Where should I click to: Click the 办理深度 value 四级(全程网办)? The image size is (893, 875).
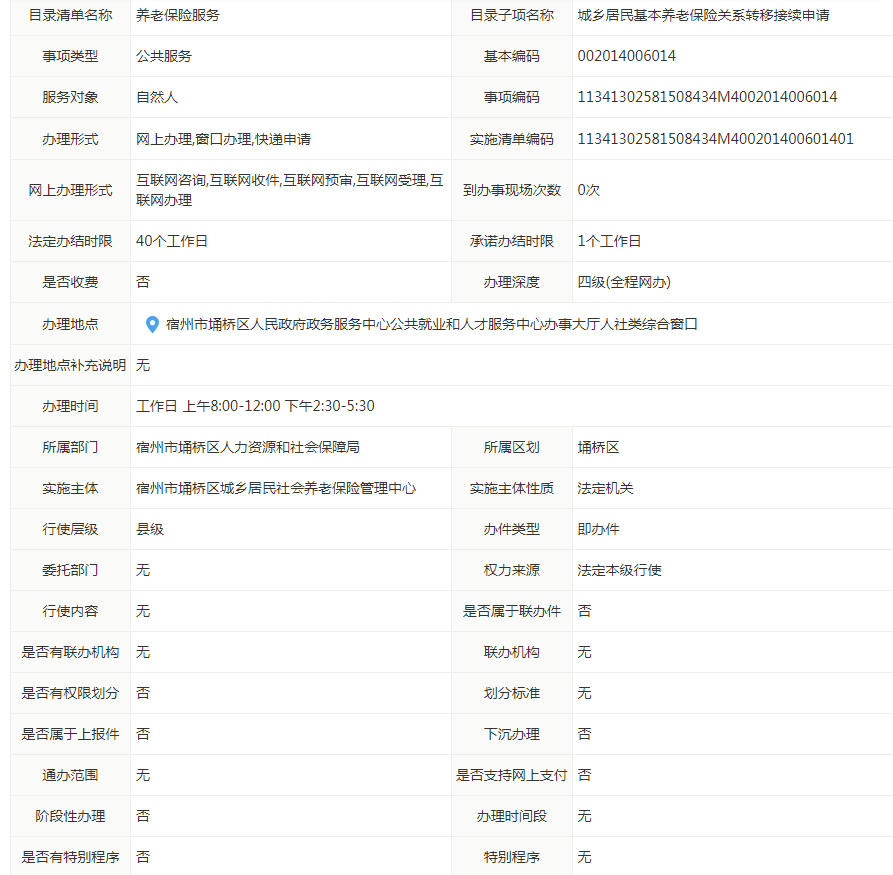tap(624, 282)
